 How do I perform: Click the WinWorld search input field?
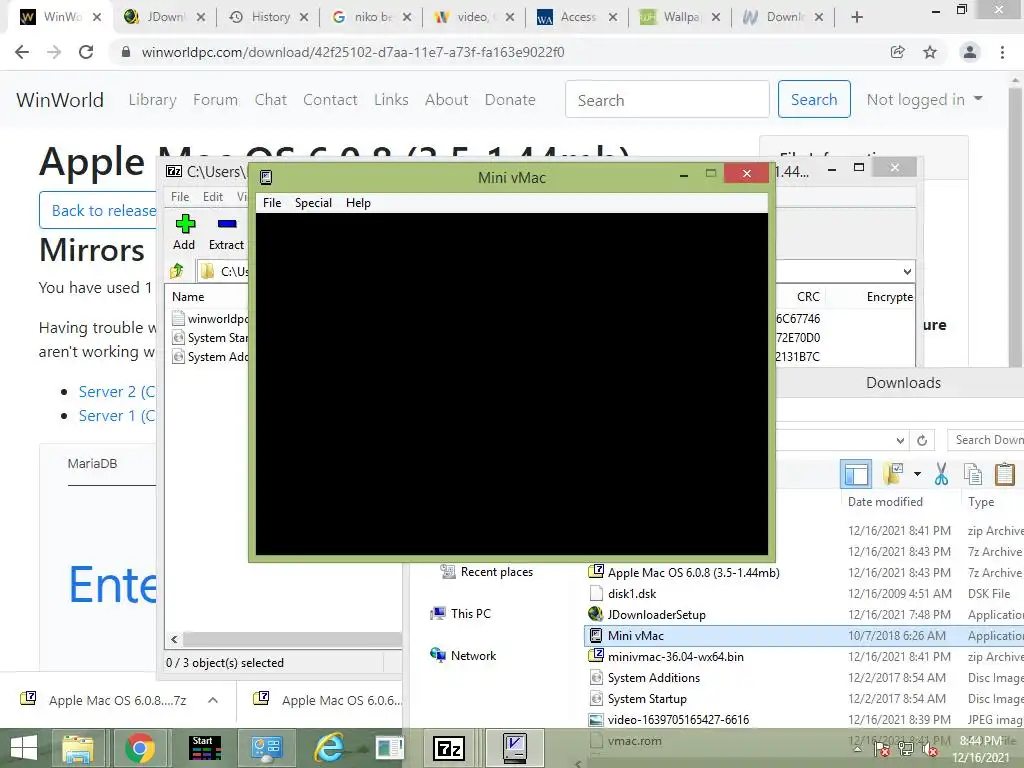point(667,99)
